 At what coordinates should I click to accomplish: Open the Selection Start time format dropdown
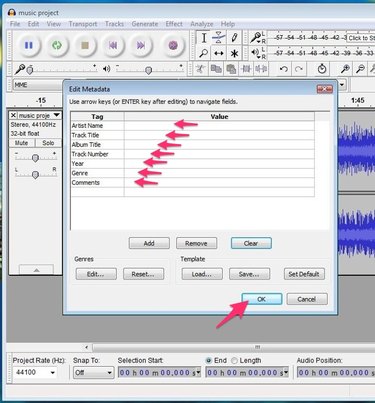coord(198,372)
